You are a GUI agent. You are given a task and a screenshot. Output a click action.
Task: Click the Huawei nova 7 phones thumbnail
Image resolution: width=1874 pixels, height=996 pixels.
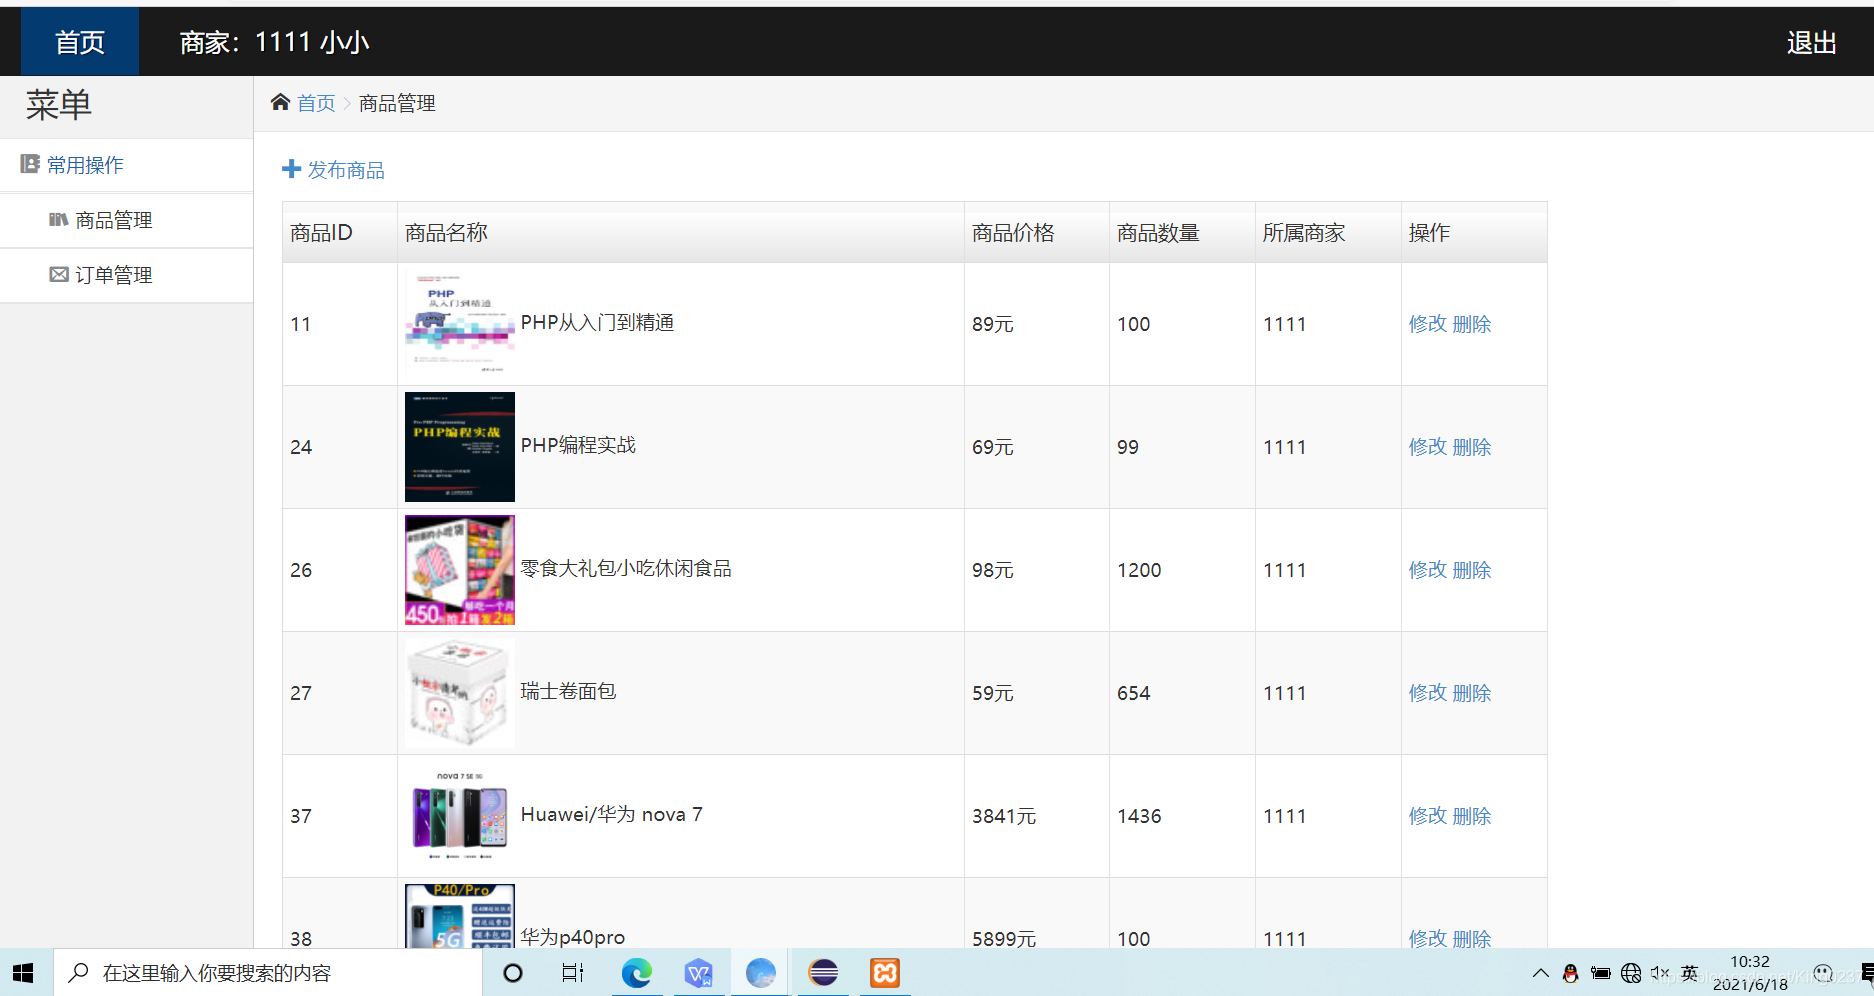(460, 816)
